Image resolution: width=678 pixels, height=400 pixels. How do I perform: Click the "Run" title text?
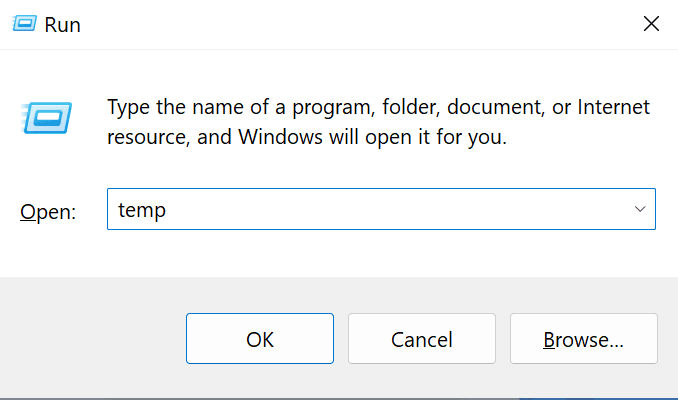tap(61, 25)
